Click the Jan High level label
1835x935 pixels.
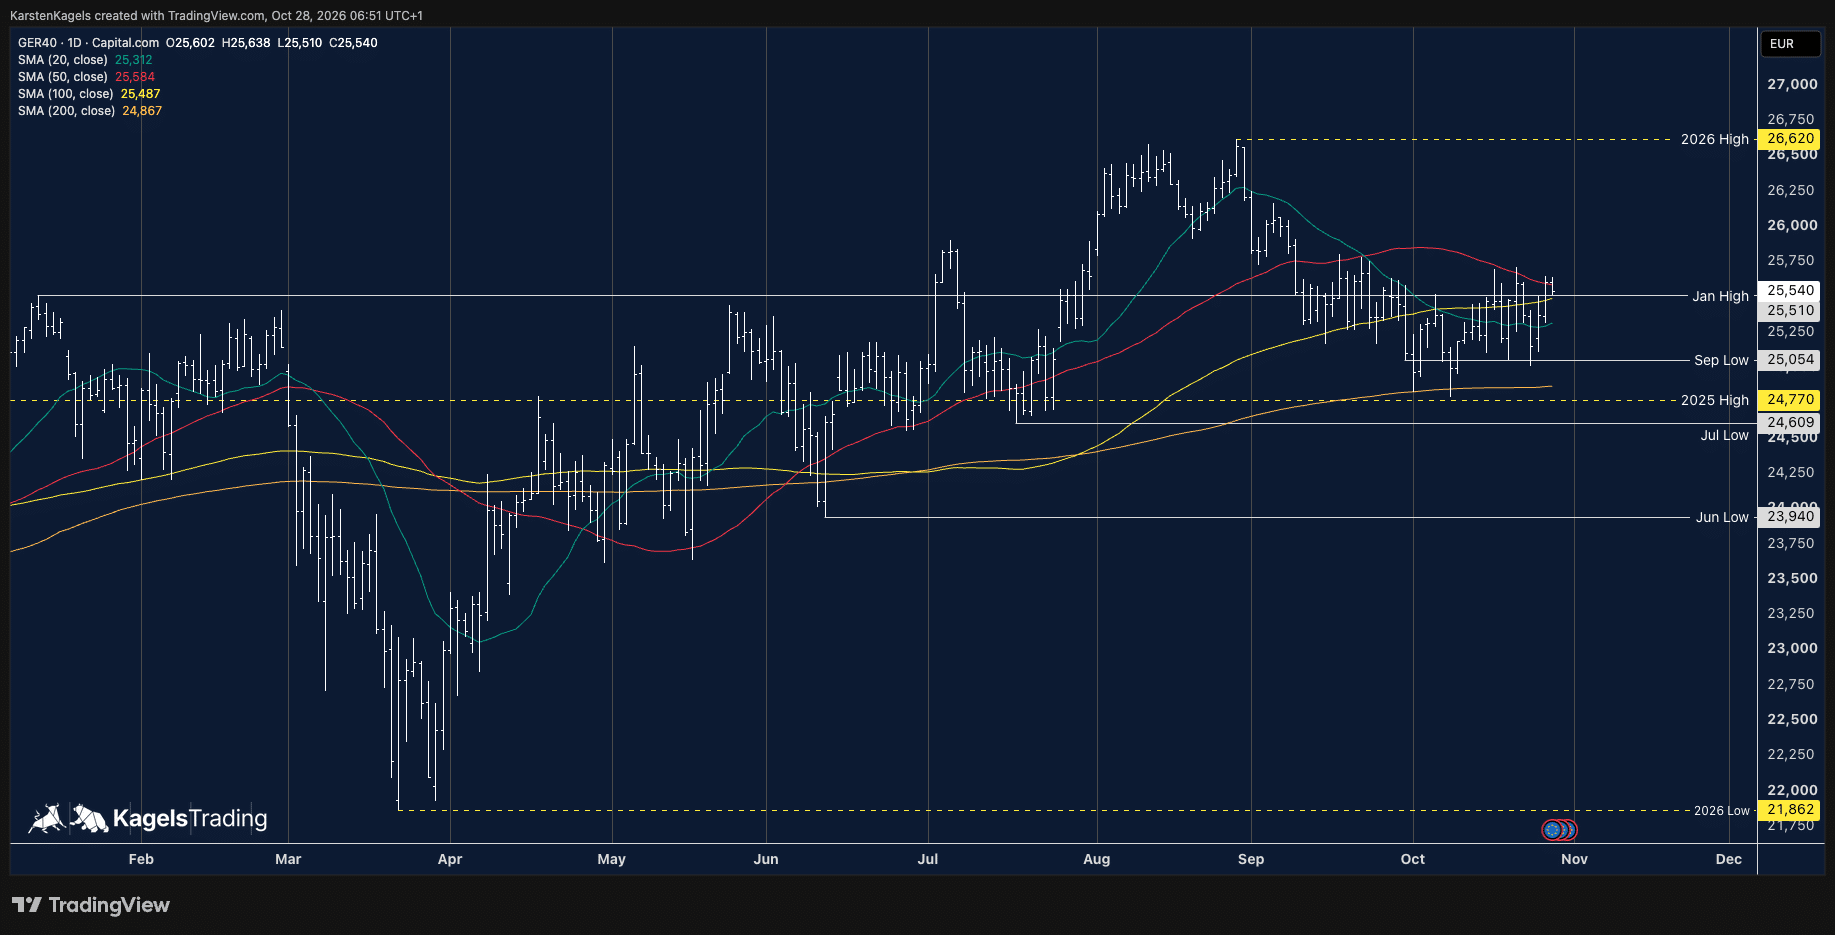pyautogui.click(x=1720, y=296)
